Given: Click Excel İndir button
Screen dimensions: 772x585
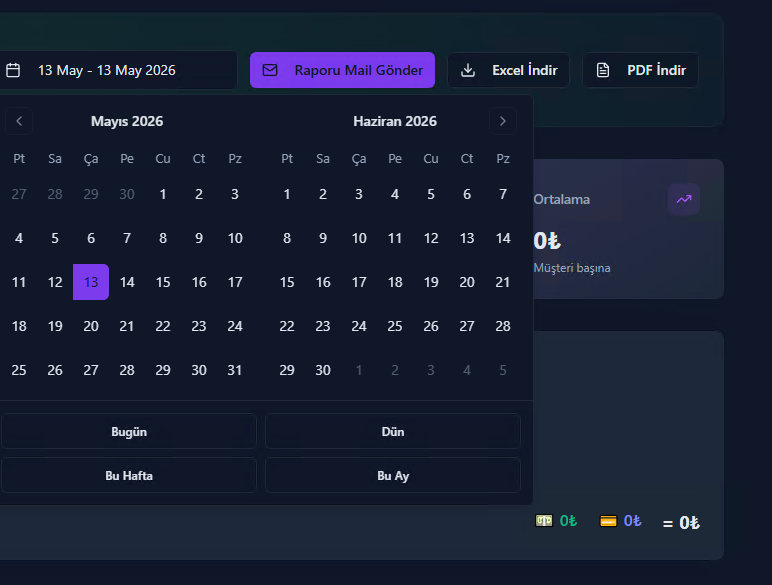Looking at the screenshot, I should (x=508, y=70).
